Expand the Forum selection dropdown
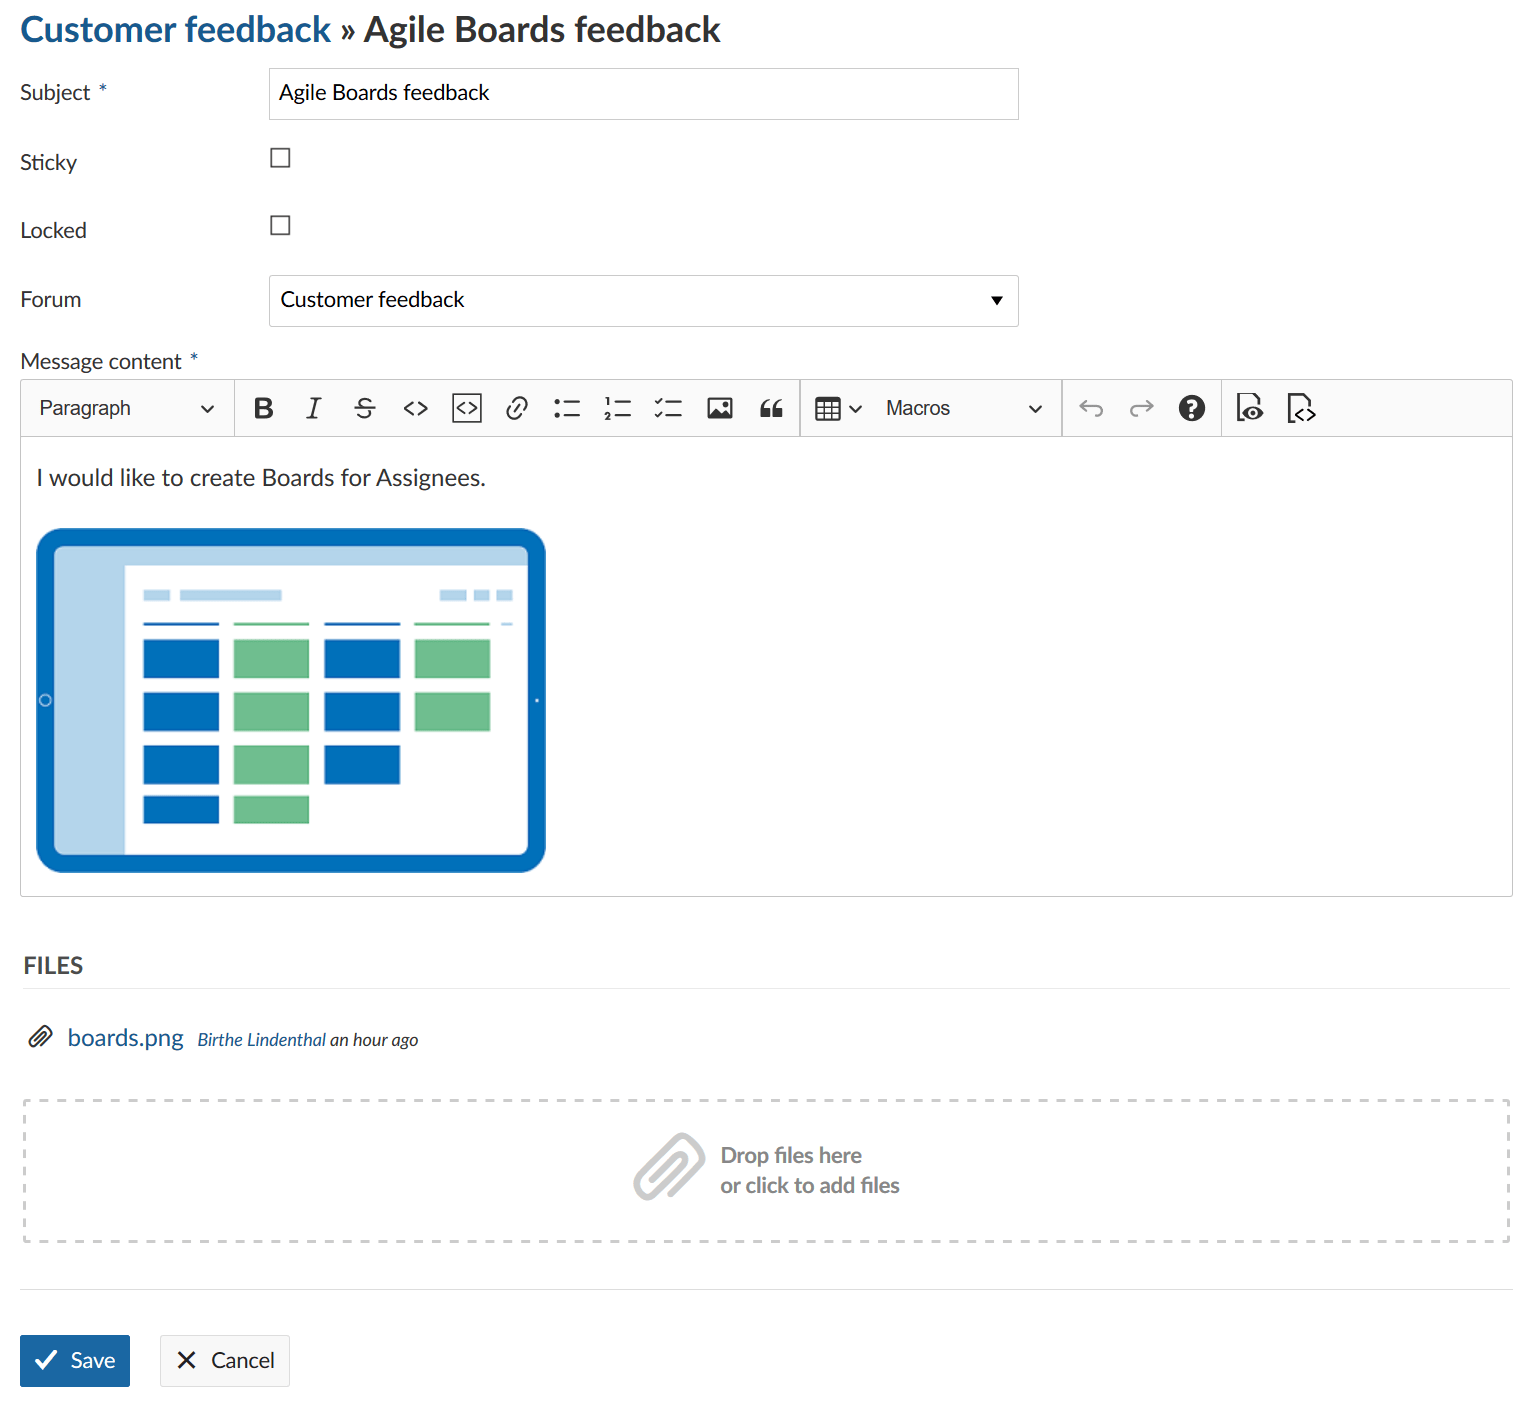The height and width of the screenshot is (1410, 1530). click(643, 301)
